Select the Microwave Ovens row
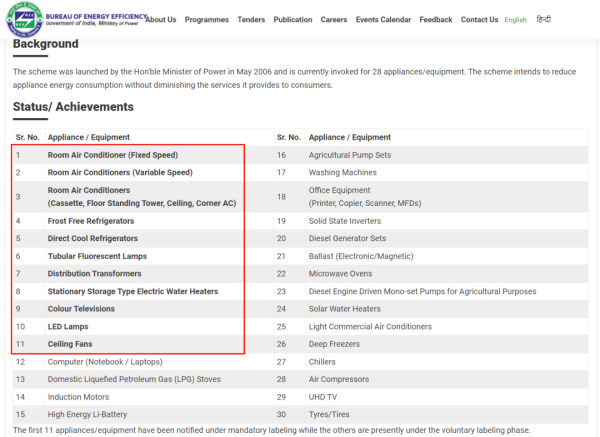The width and height of the screenshot is (600, 437). click(x=342, y=273)
